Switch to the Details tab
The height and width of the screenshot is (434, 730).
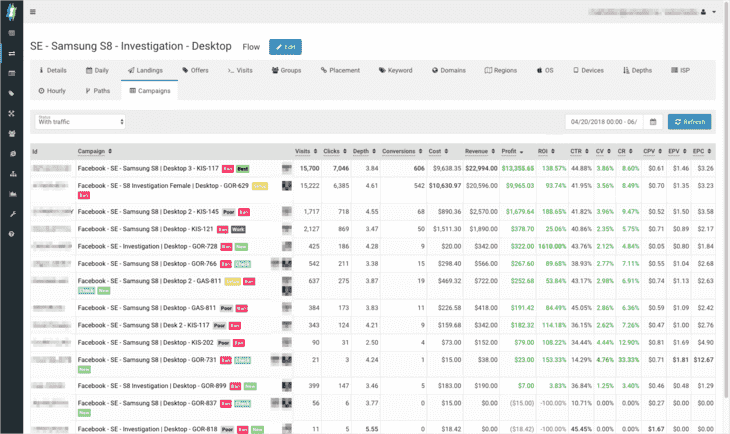pos(53,70)
